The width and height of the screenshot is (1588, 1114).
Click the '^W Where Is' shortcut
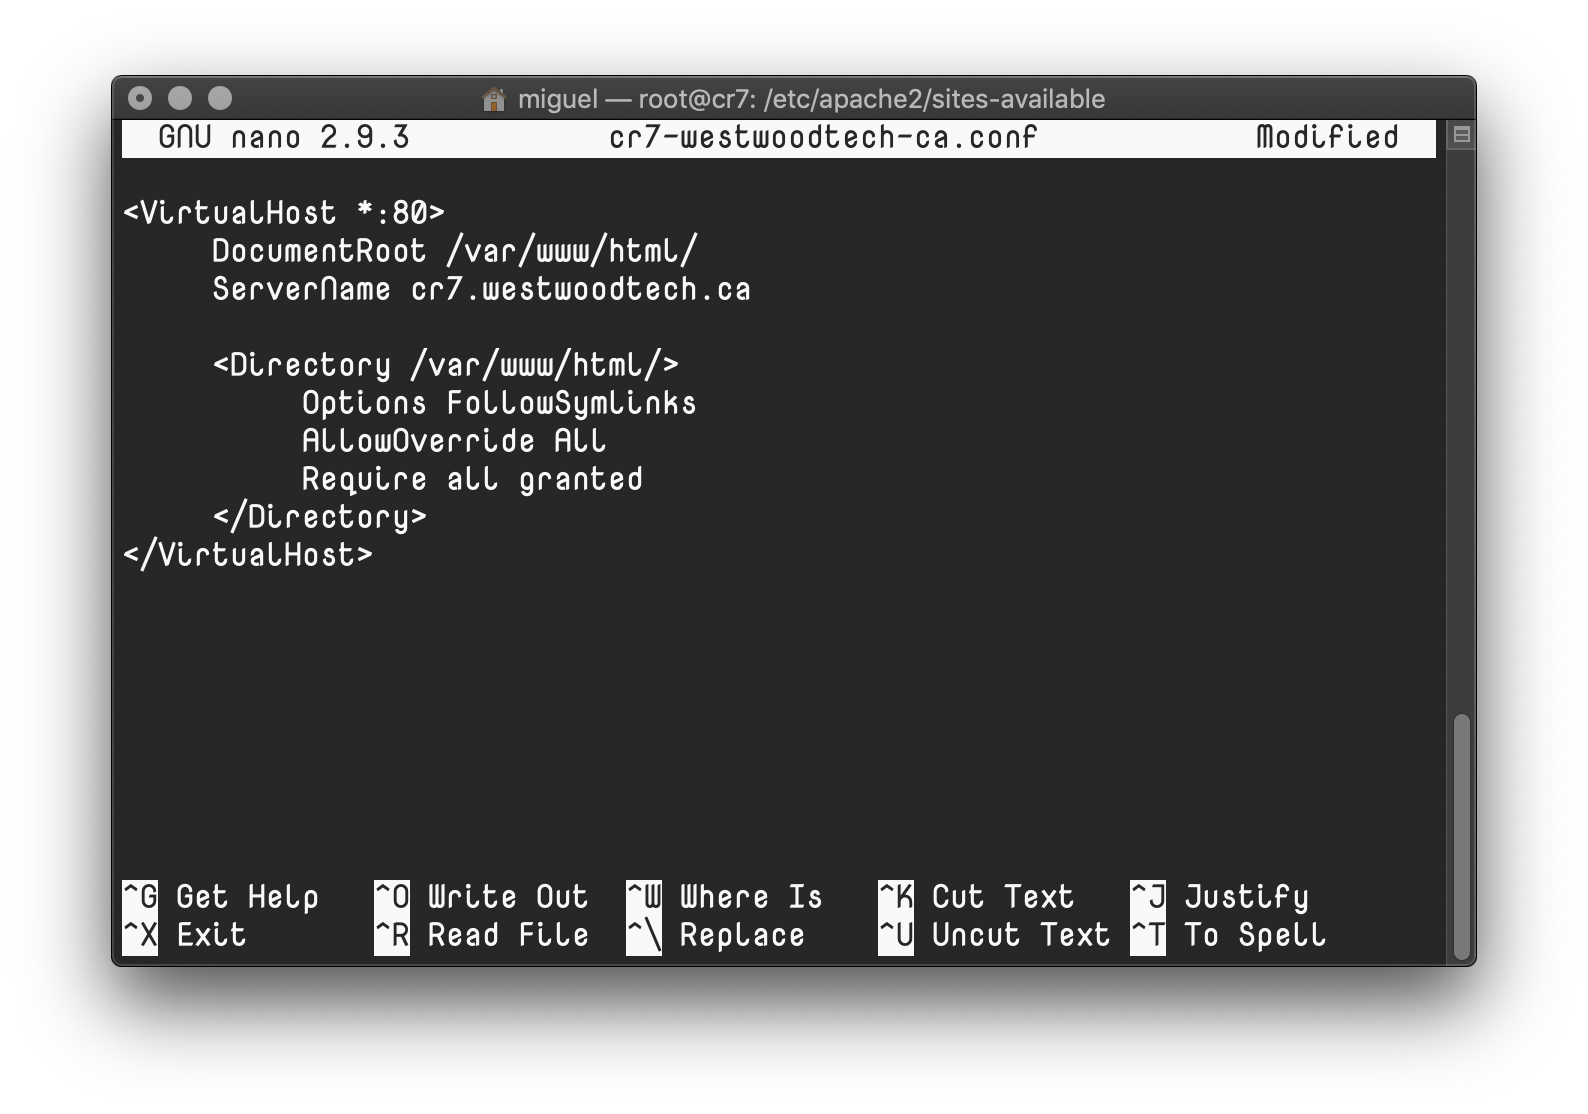(725, 897)
